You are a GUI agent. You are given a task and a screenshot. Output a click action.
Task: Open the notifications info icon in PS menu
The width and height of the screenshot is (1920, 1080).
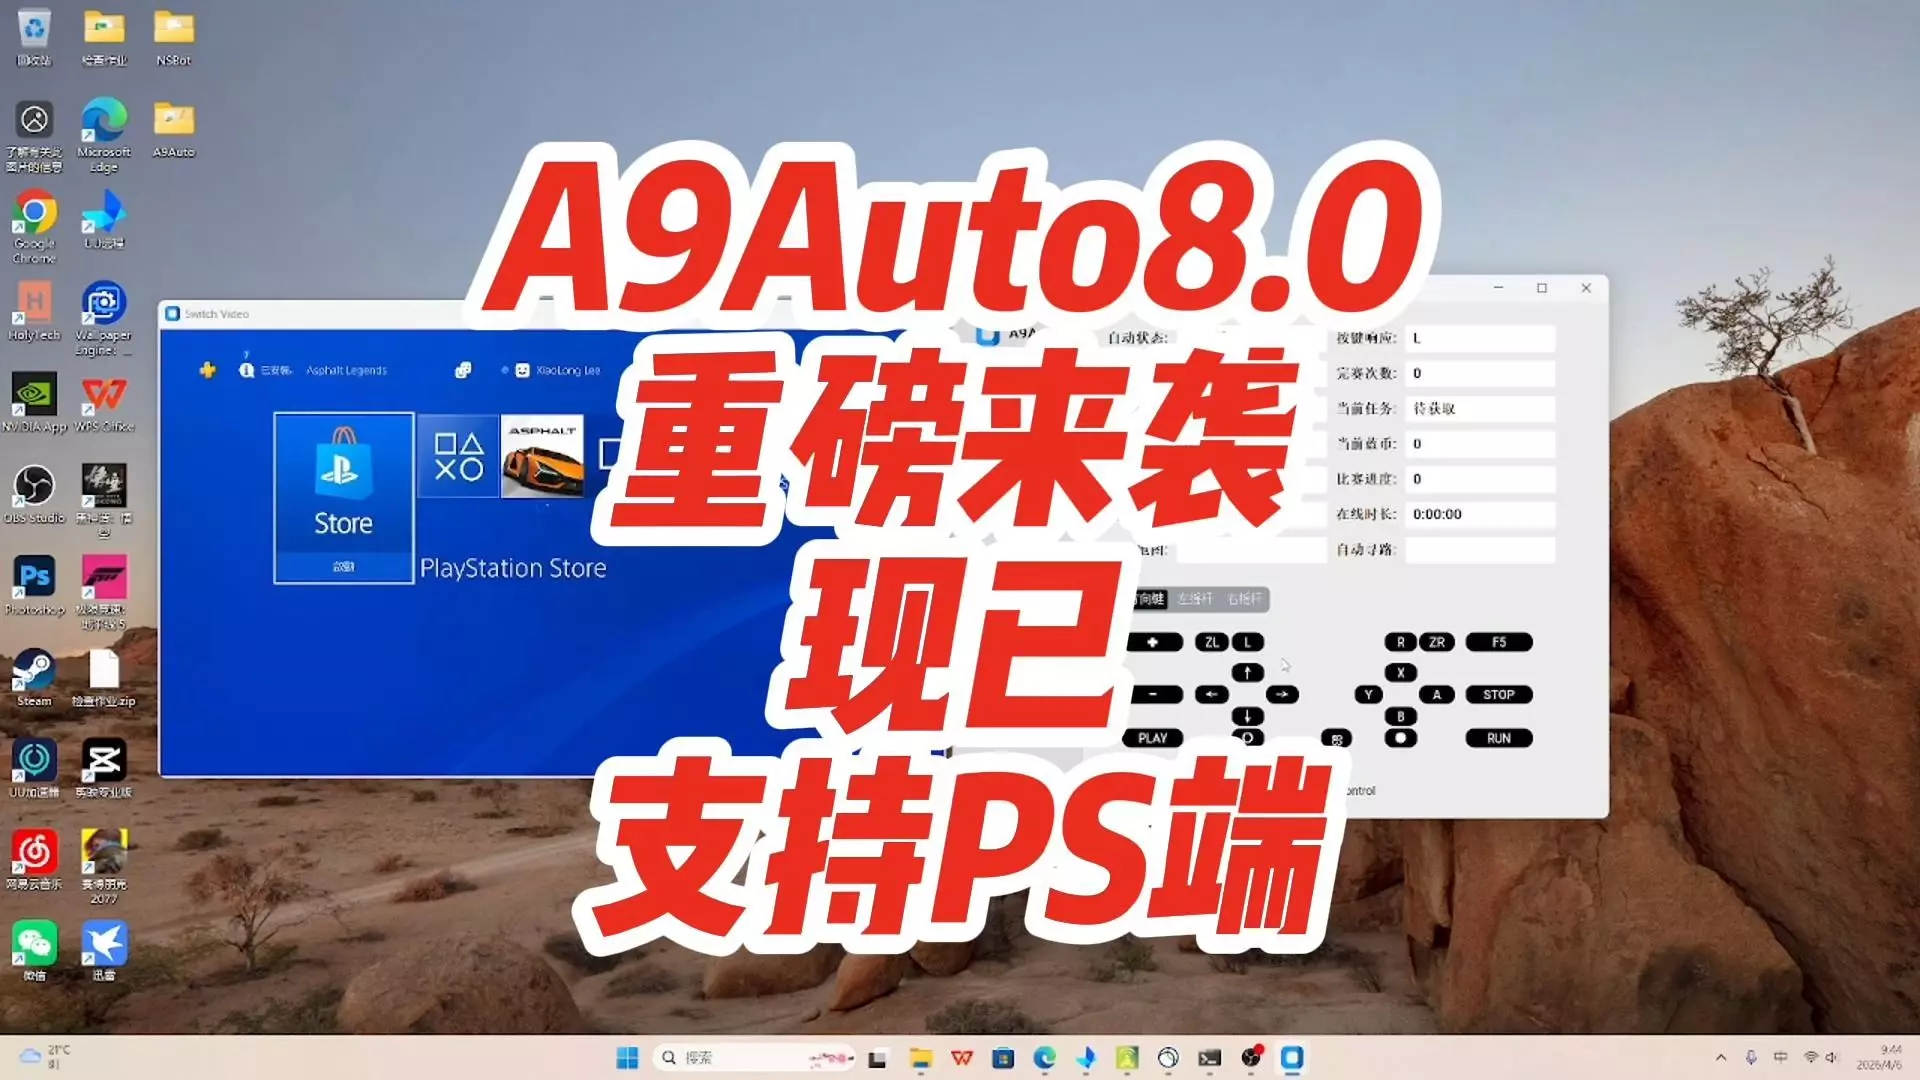pyautogui.click(x=246, y=370)
